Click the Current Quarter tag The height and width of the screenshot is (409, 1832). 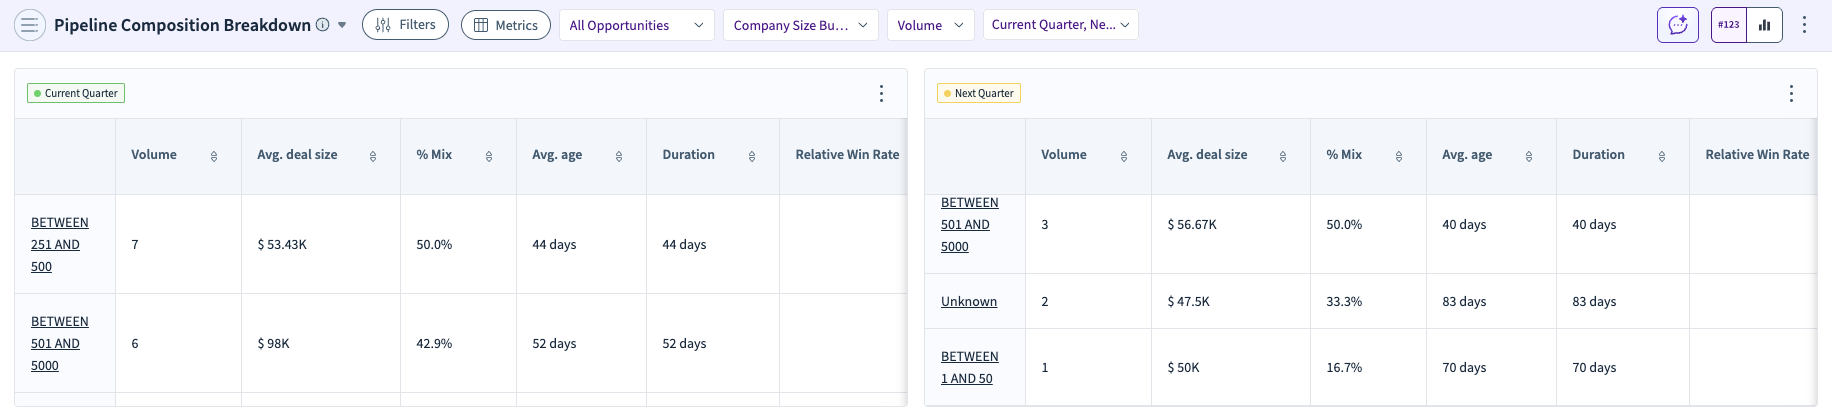pyautogui.click(x=76, y=93)
